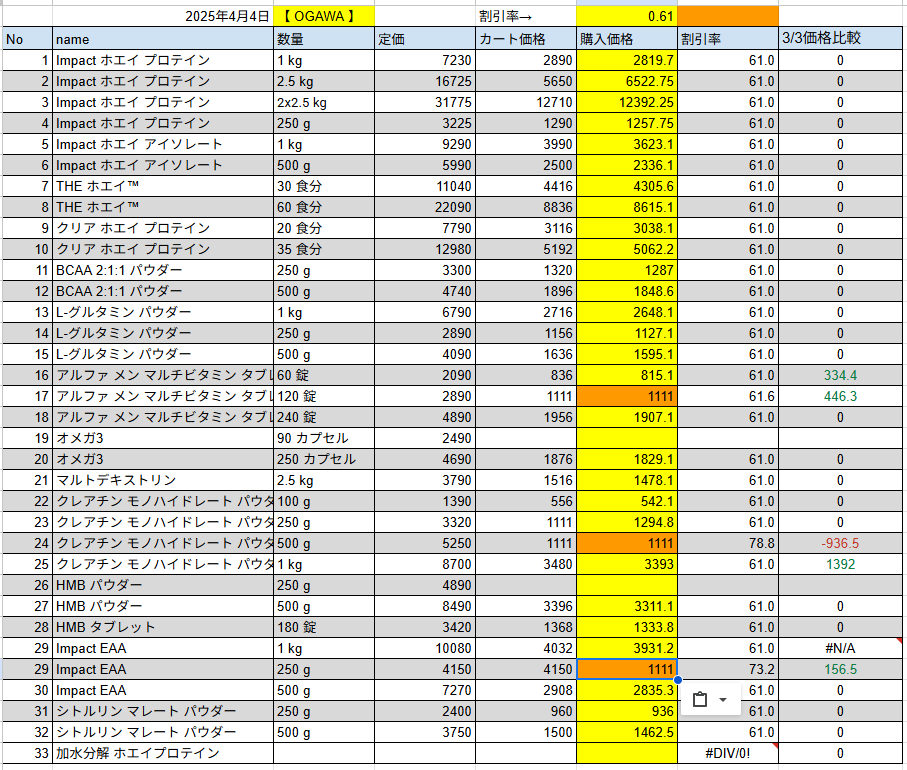Image resolution: width=907 pixels, height=770 pixels.
Task: Click the name header cell
Action: (163, 39)
